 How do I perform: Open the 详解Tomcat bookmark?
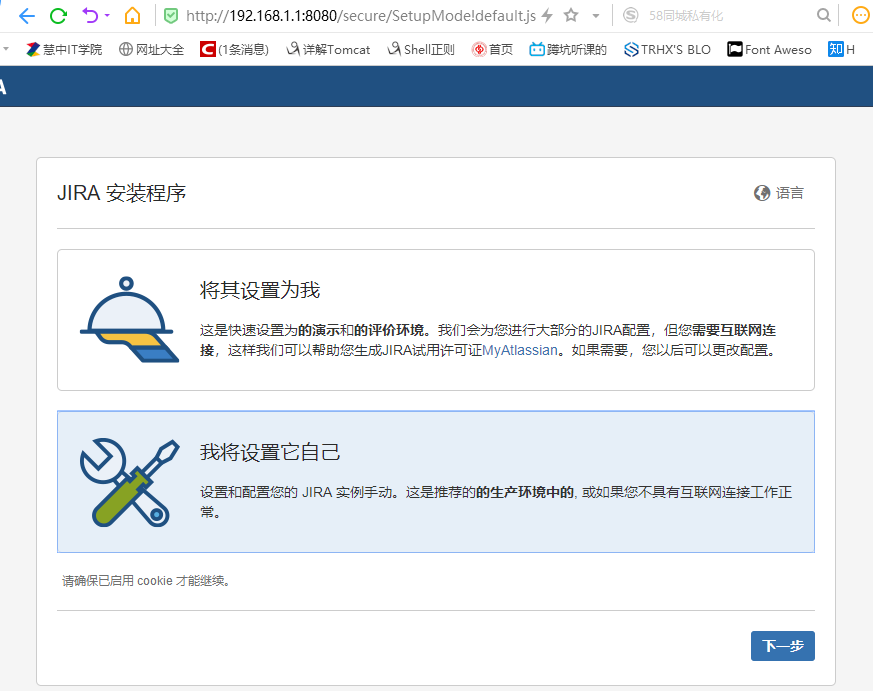328,50
